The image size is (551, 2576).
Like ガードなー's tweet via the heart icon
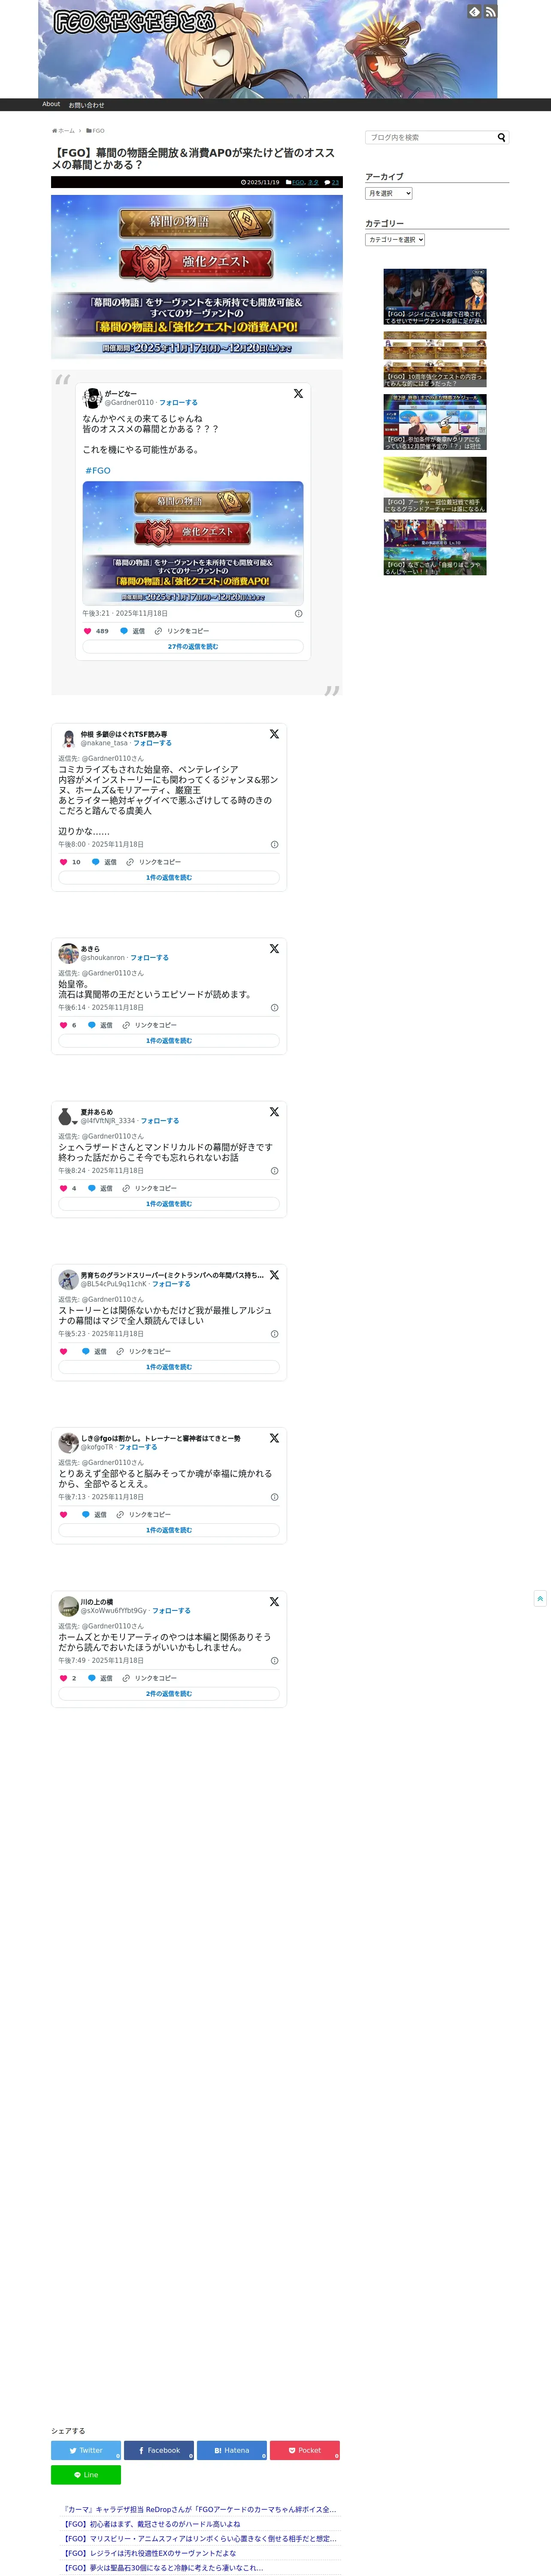[88, 631]
